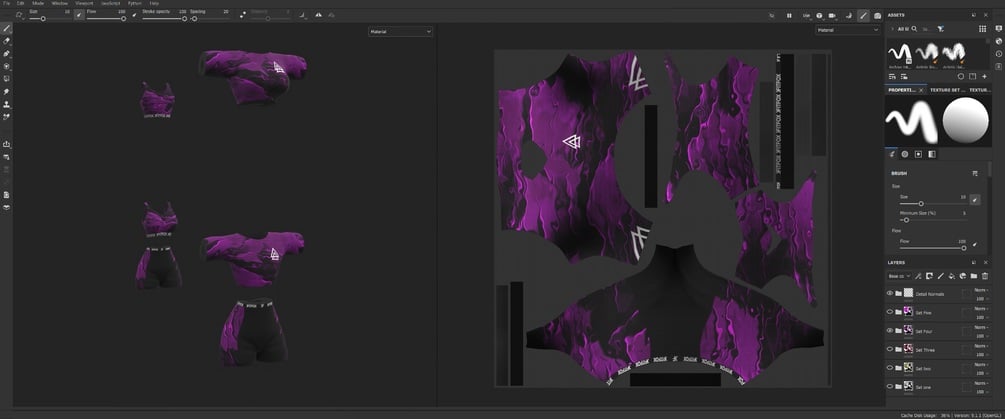
Task: Open the Export textures icon
Action: tap(6, 144)
